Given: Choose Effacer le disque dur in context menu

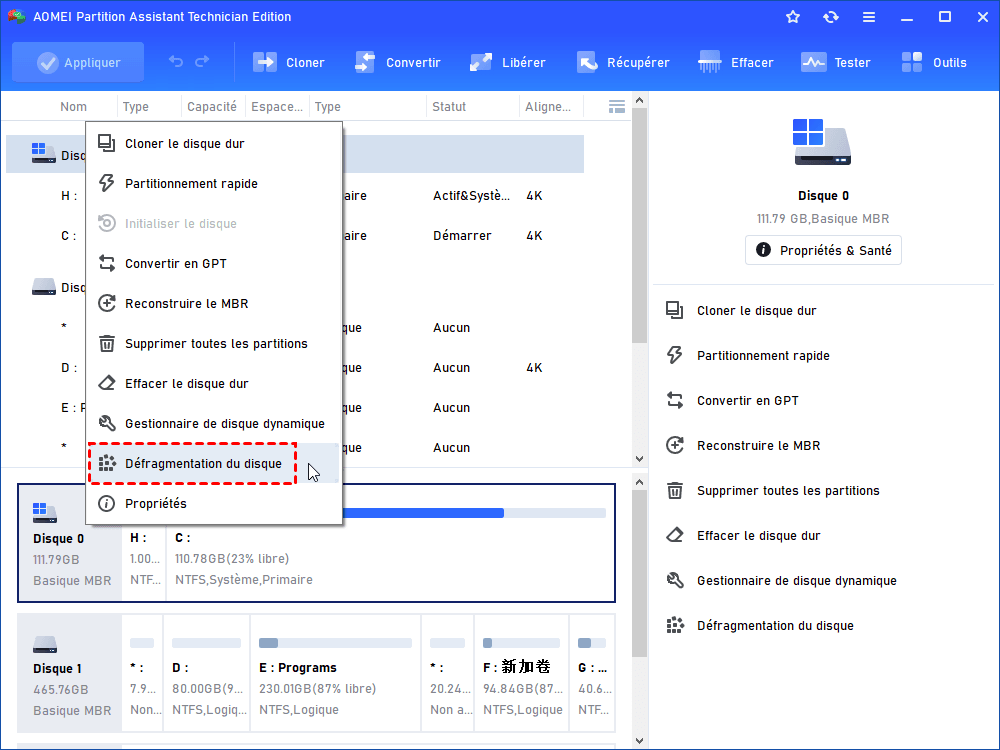Looking at the screenshot, I should (x=214, y=383).
